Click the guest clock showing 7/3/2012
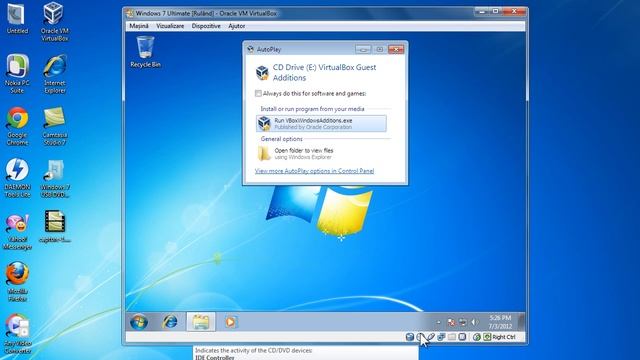Image resolution: width=640 pixels, height=360 pixels. click(500, 322)
